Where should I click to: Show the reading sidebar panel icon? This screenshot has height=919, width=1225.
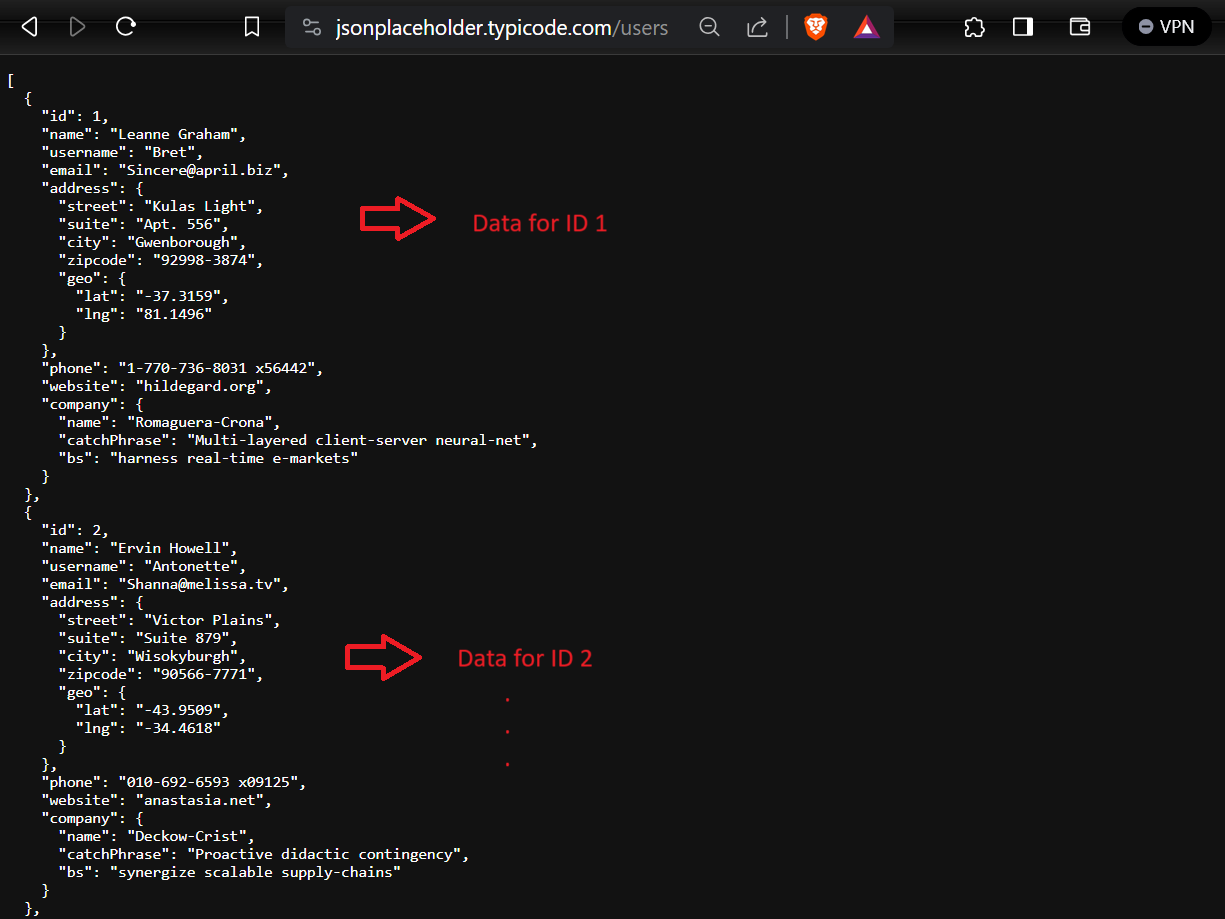click(x=1022, y=27)
